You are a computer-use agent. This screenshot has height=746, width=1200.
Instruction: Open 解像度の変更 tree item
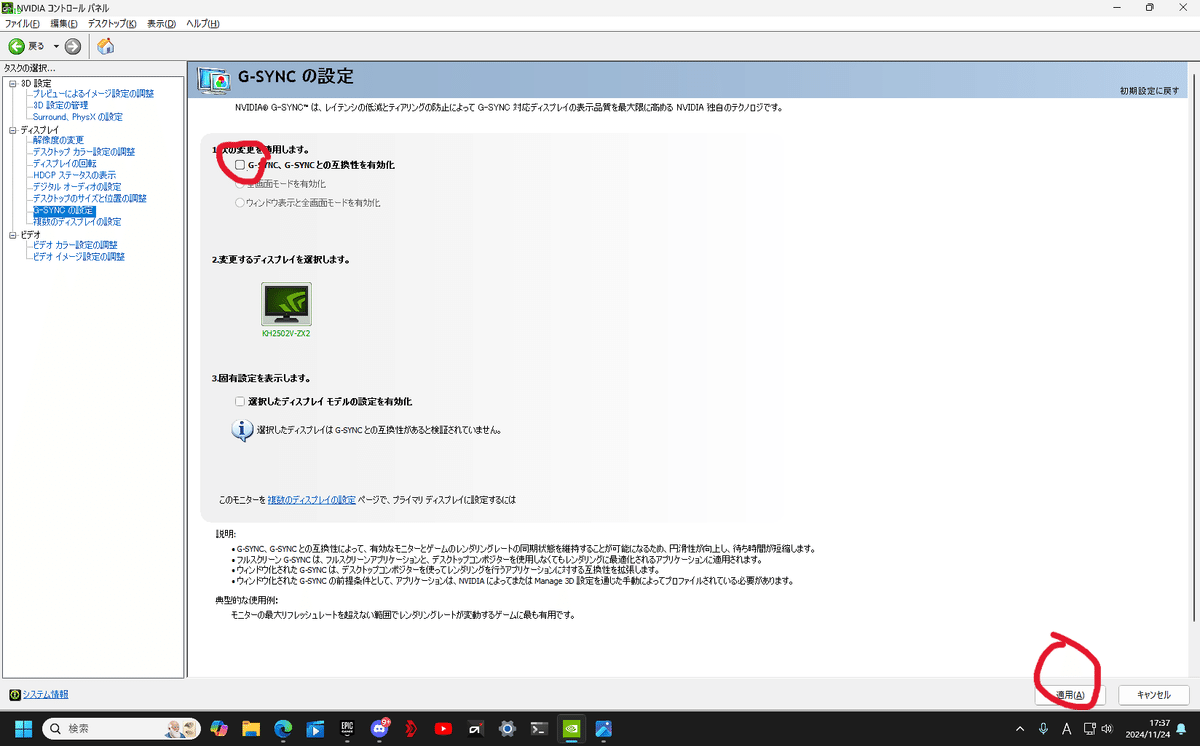click(58, 140)
